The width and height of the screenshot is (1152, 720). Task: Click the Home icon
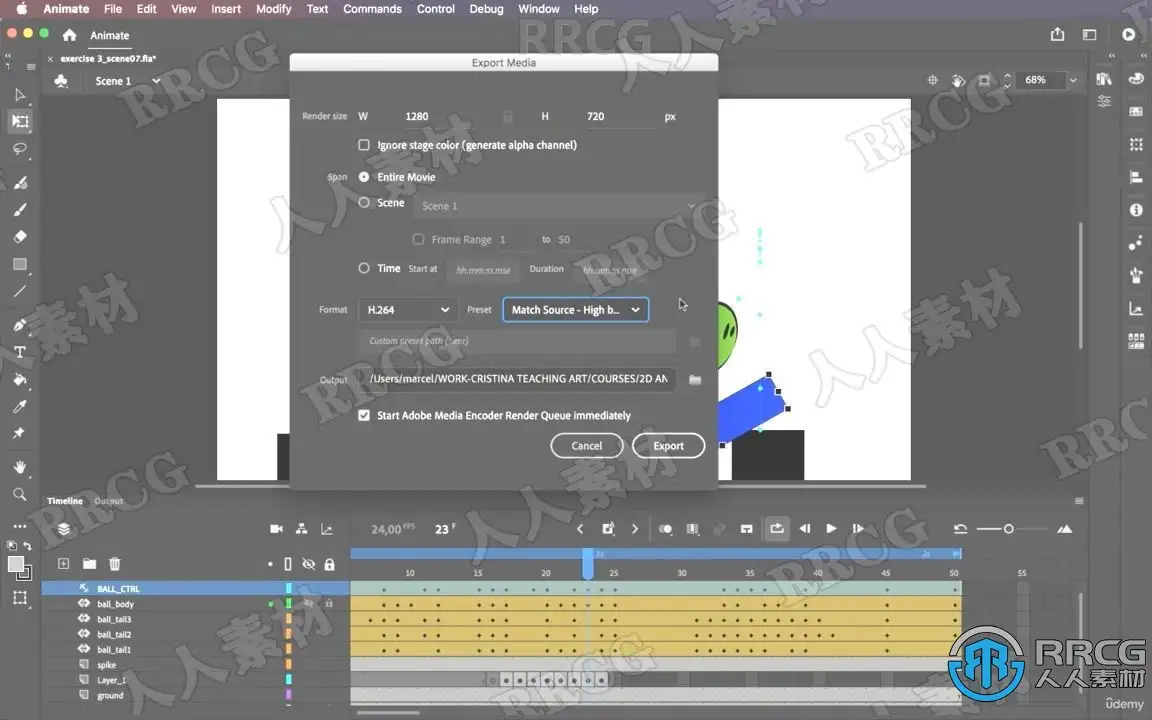point(69,35)
